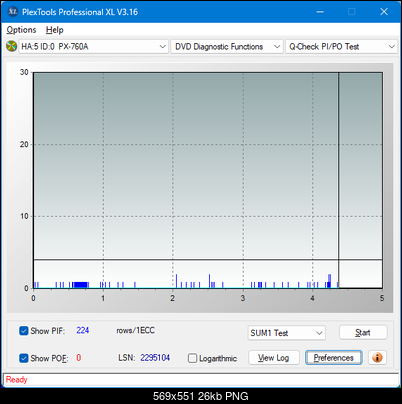The width and height of the screenshot is (402, 404).
Task: Click the Start button
Action: 363,332
